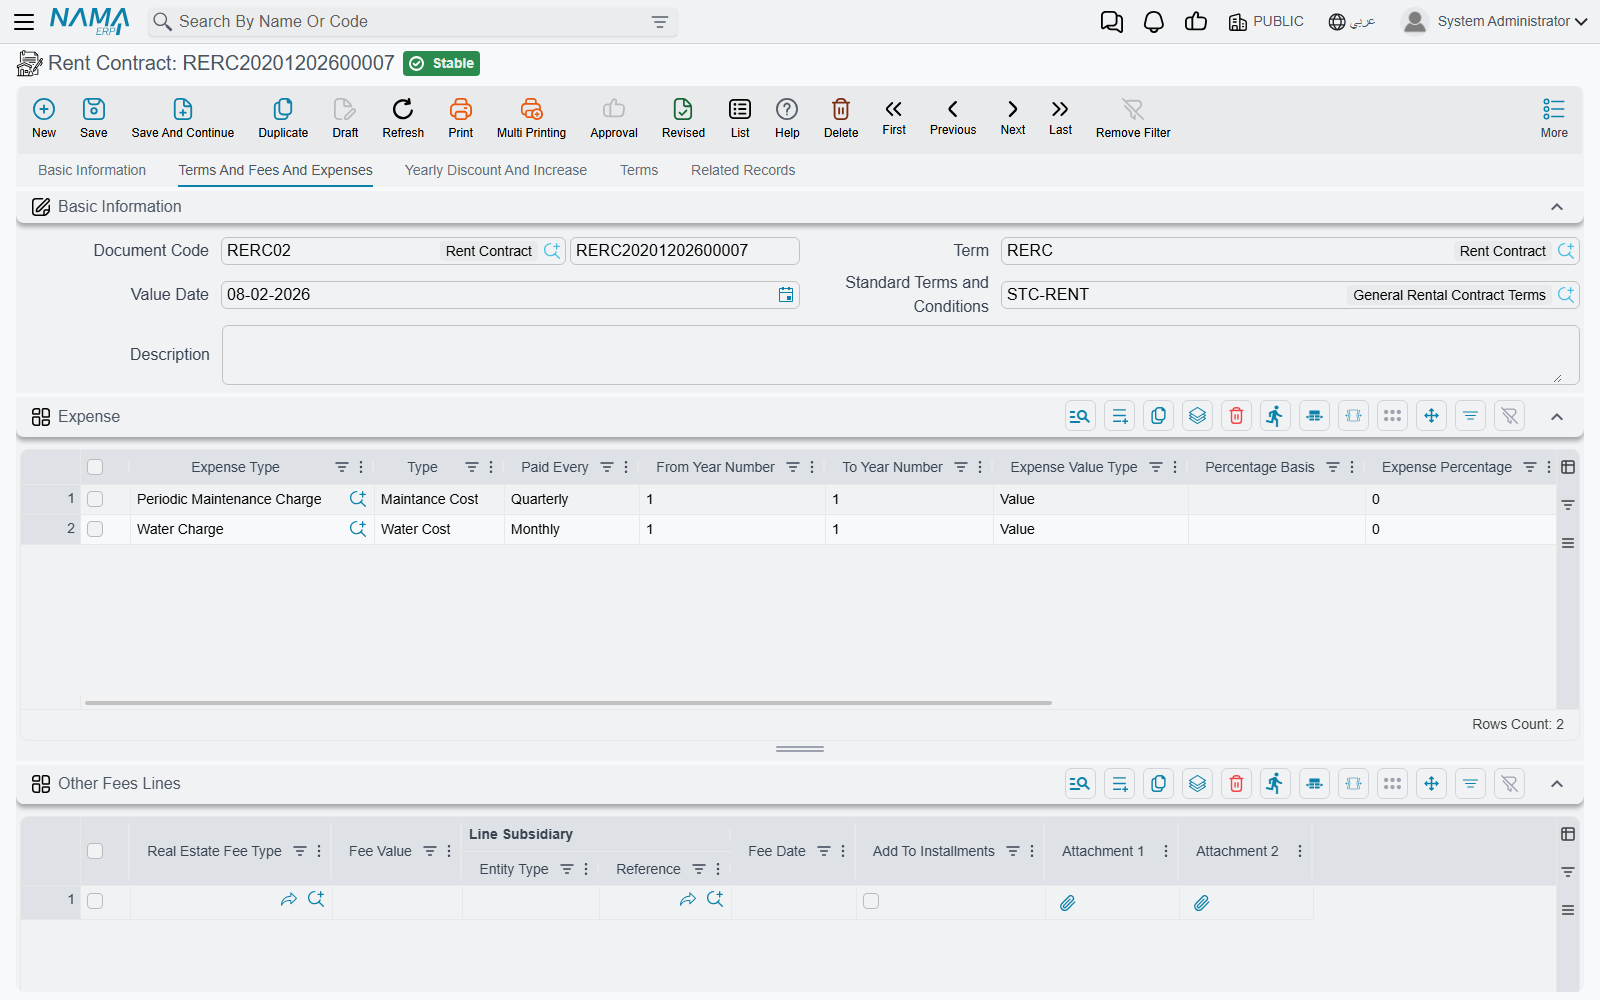
Task: Toggle select-all checkbox in Other Fees grid
Action: (x=95, y=851)
